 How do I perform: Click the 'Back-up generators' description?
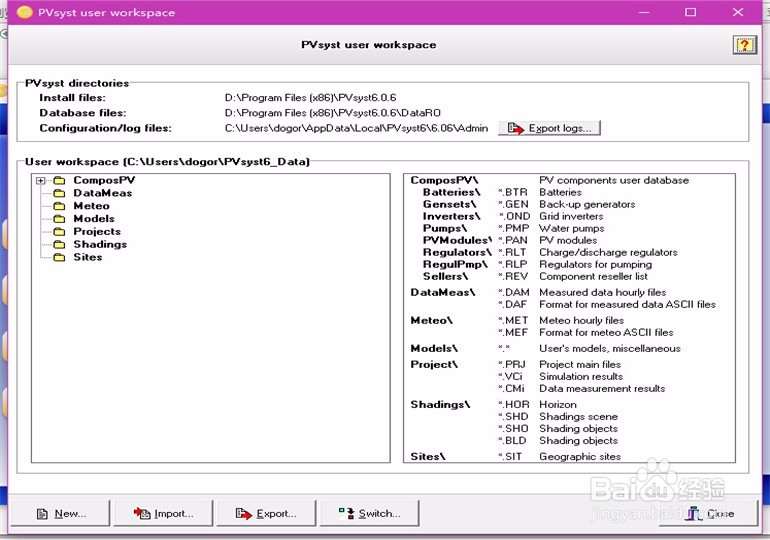[587, 204]
